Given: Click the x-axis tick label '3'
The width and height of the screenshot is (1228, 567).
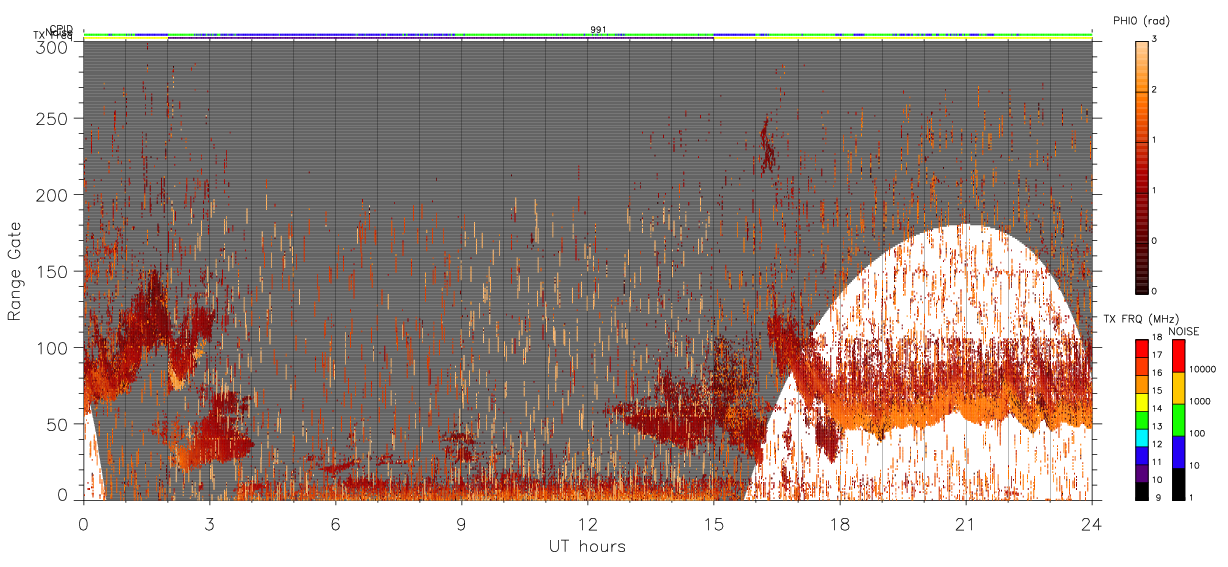Looking at the screenshot, I should (209, 524).
